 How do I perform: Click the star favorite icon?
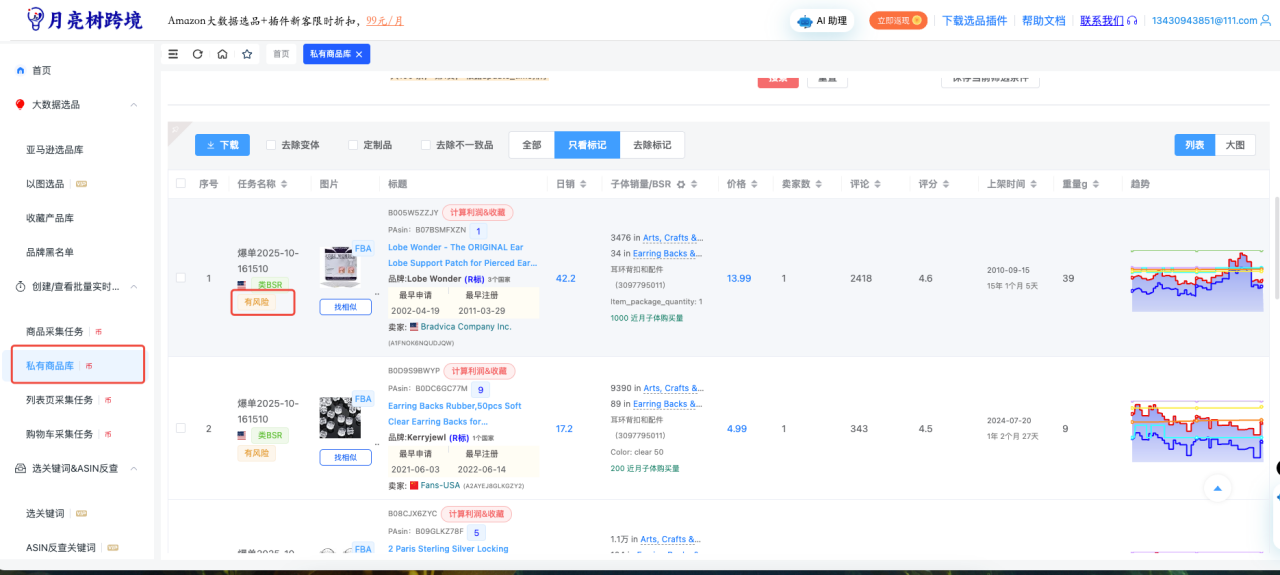[247, 54]
